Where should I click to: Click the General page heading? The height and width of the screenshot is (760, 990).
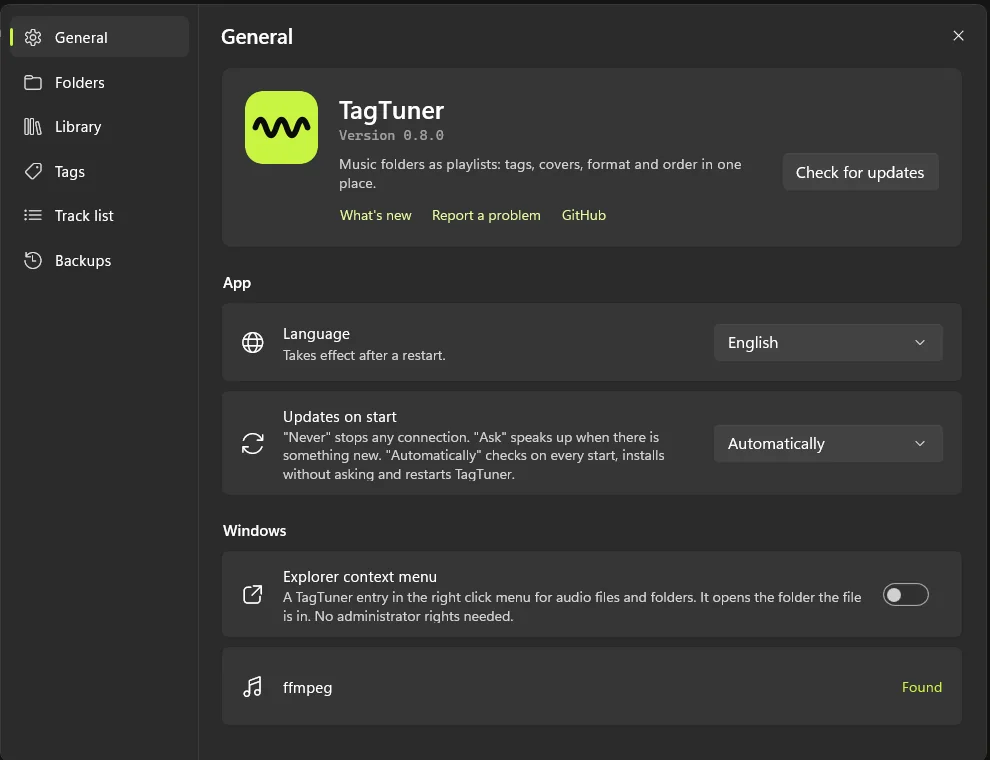point(257,37)
